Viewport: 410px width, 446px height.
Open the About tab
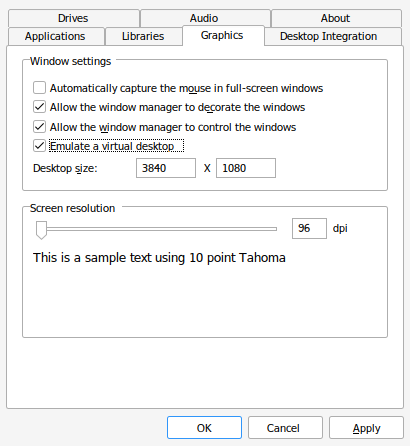coord(336,18)
